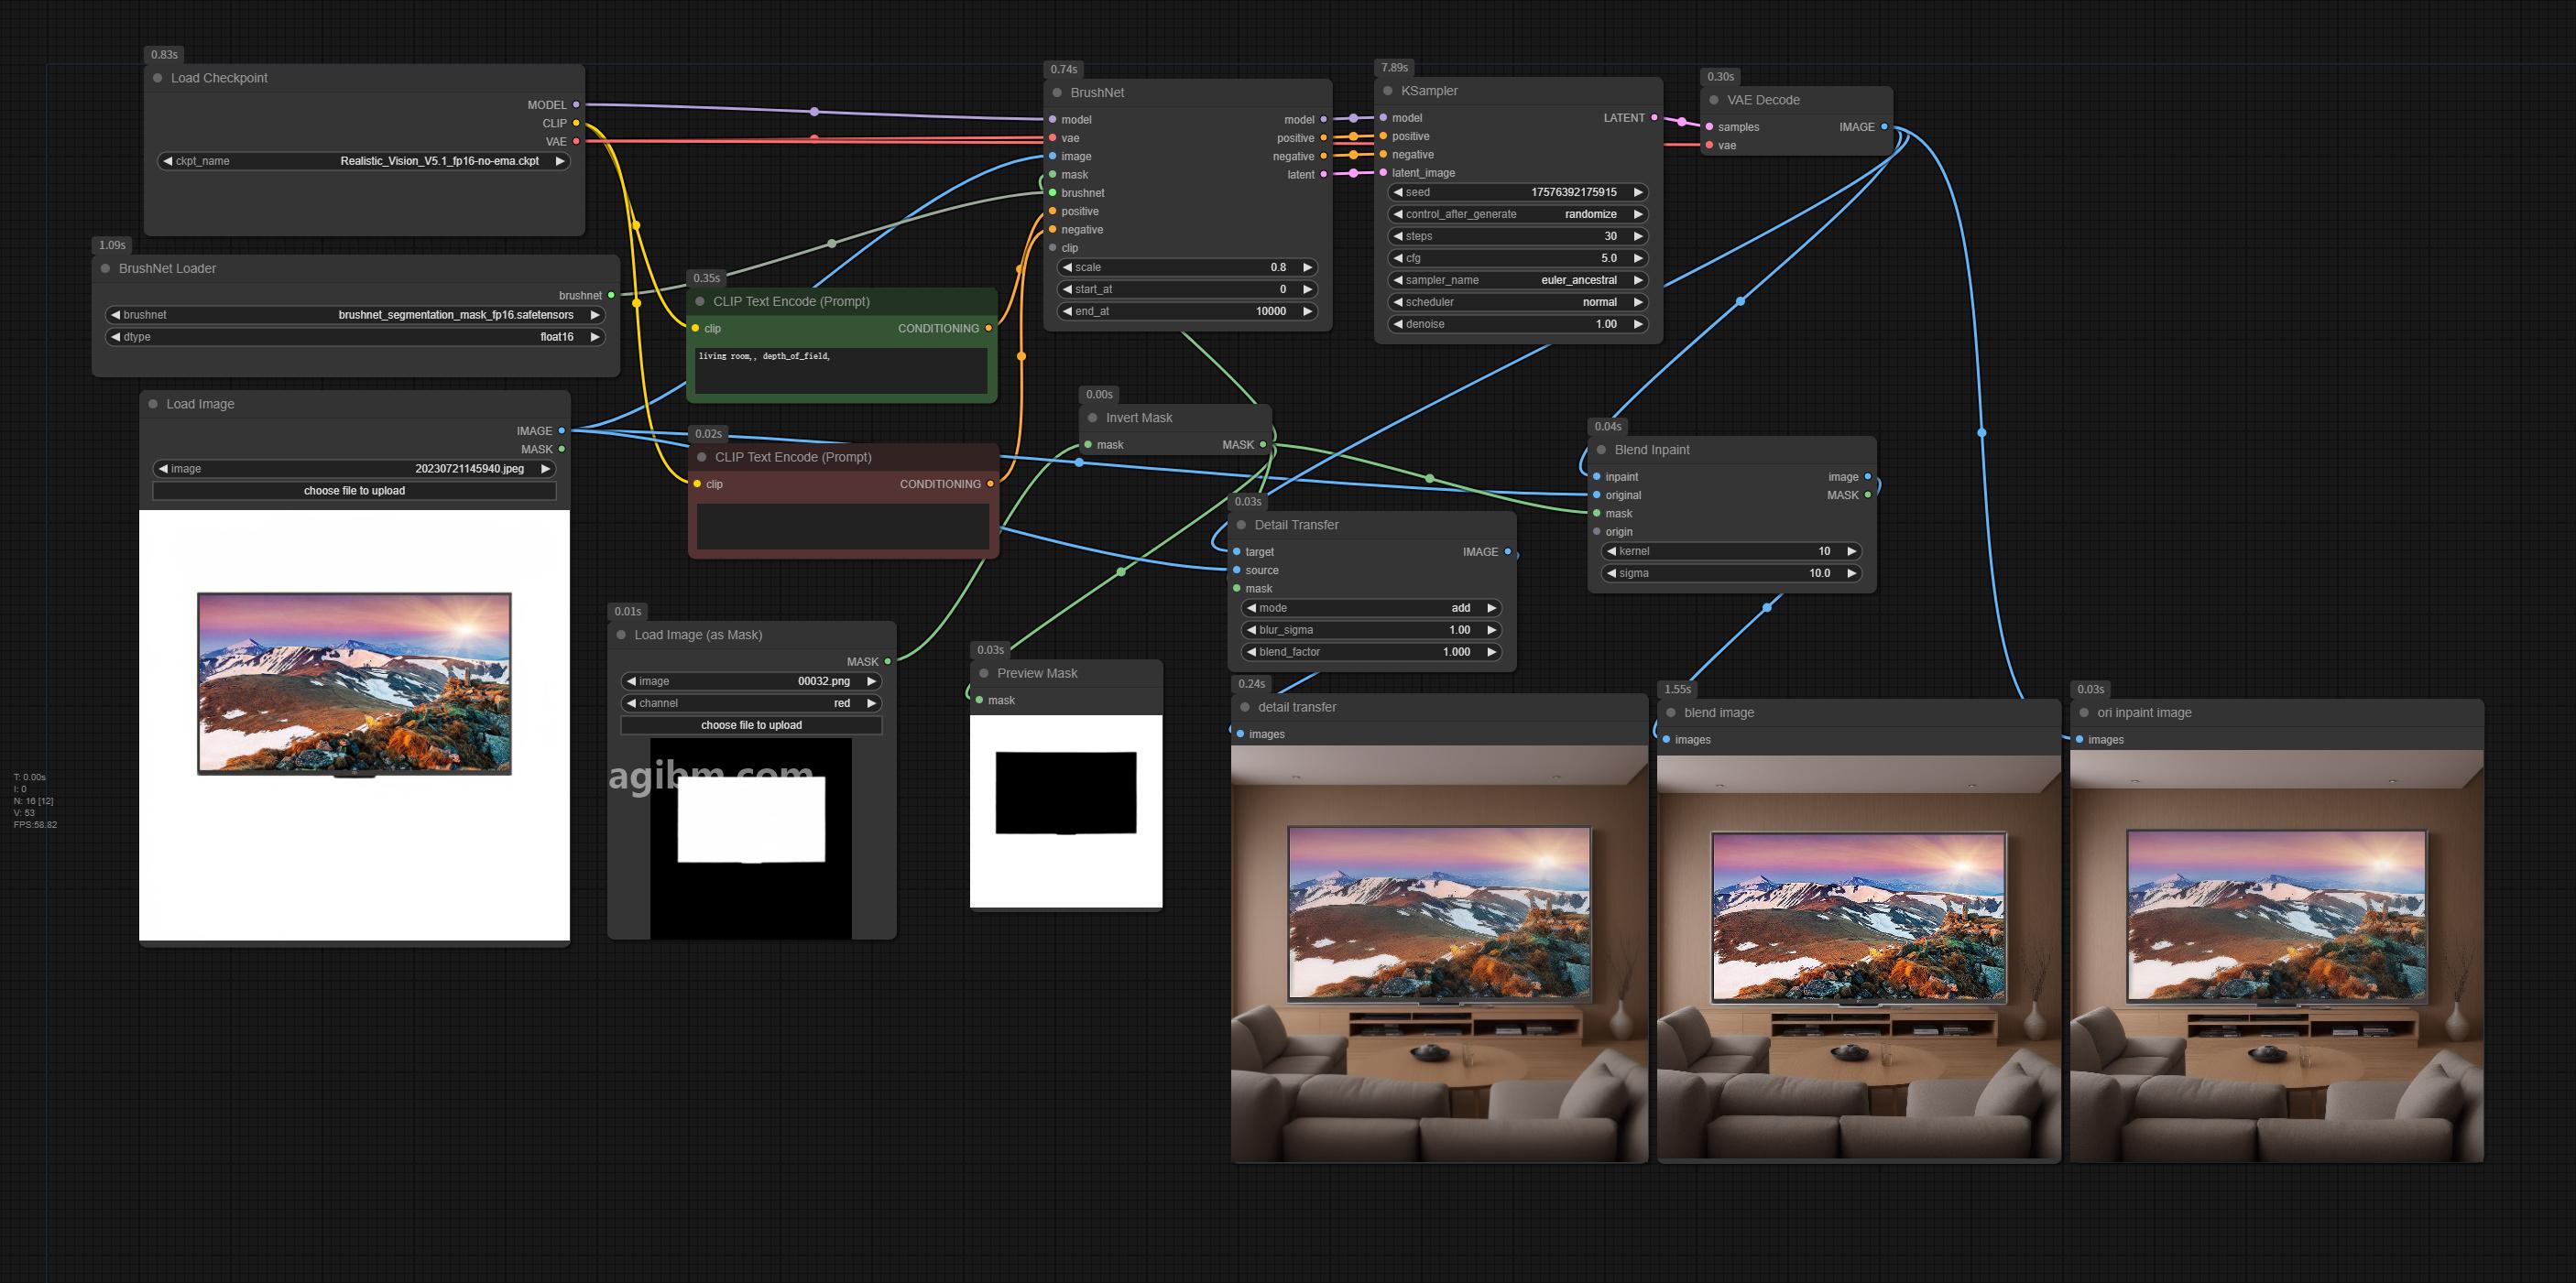Click the blend_factor value field in Detail Transfer
The height and width of the screenshot is (1283, 2576).
1371,652
